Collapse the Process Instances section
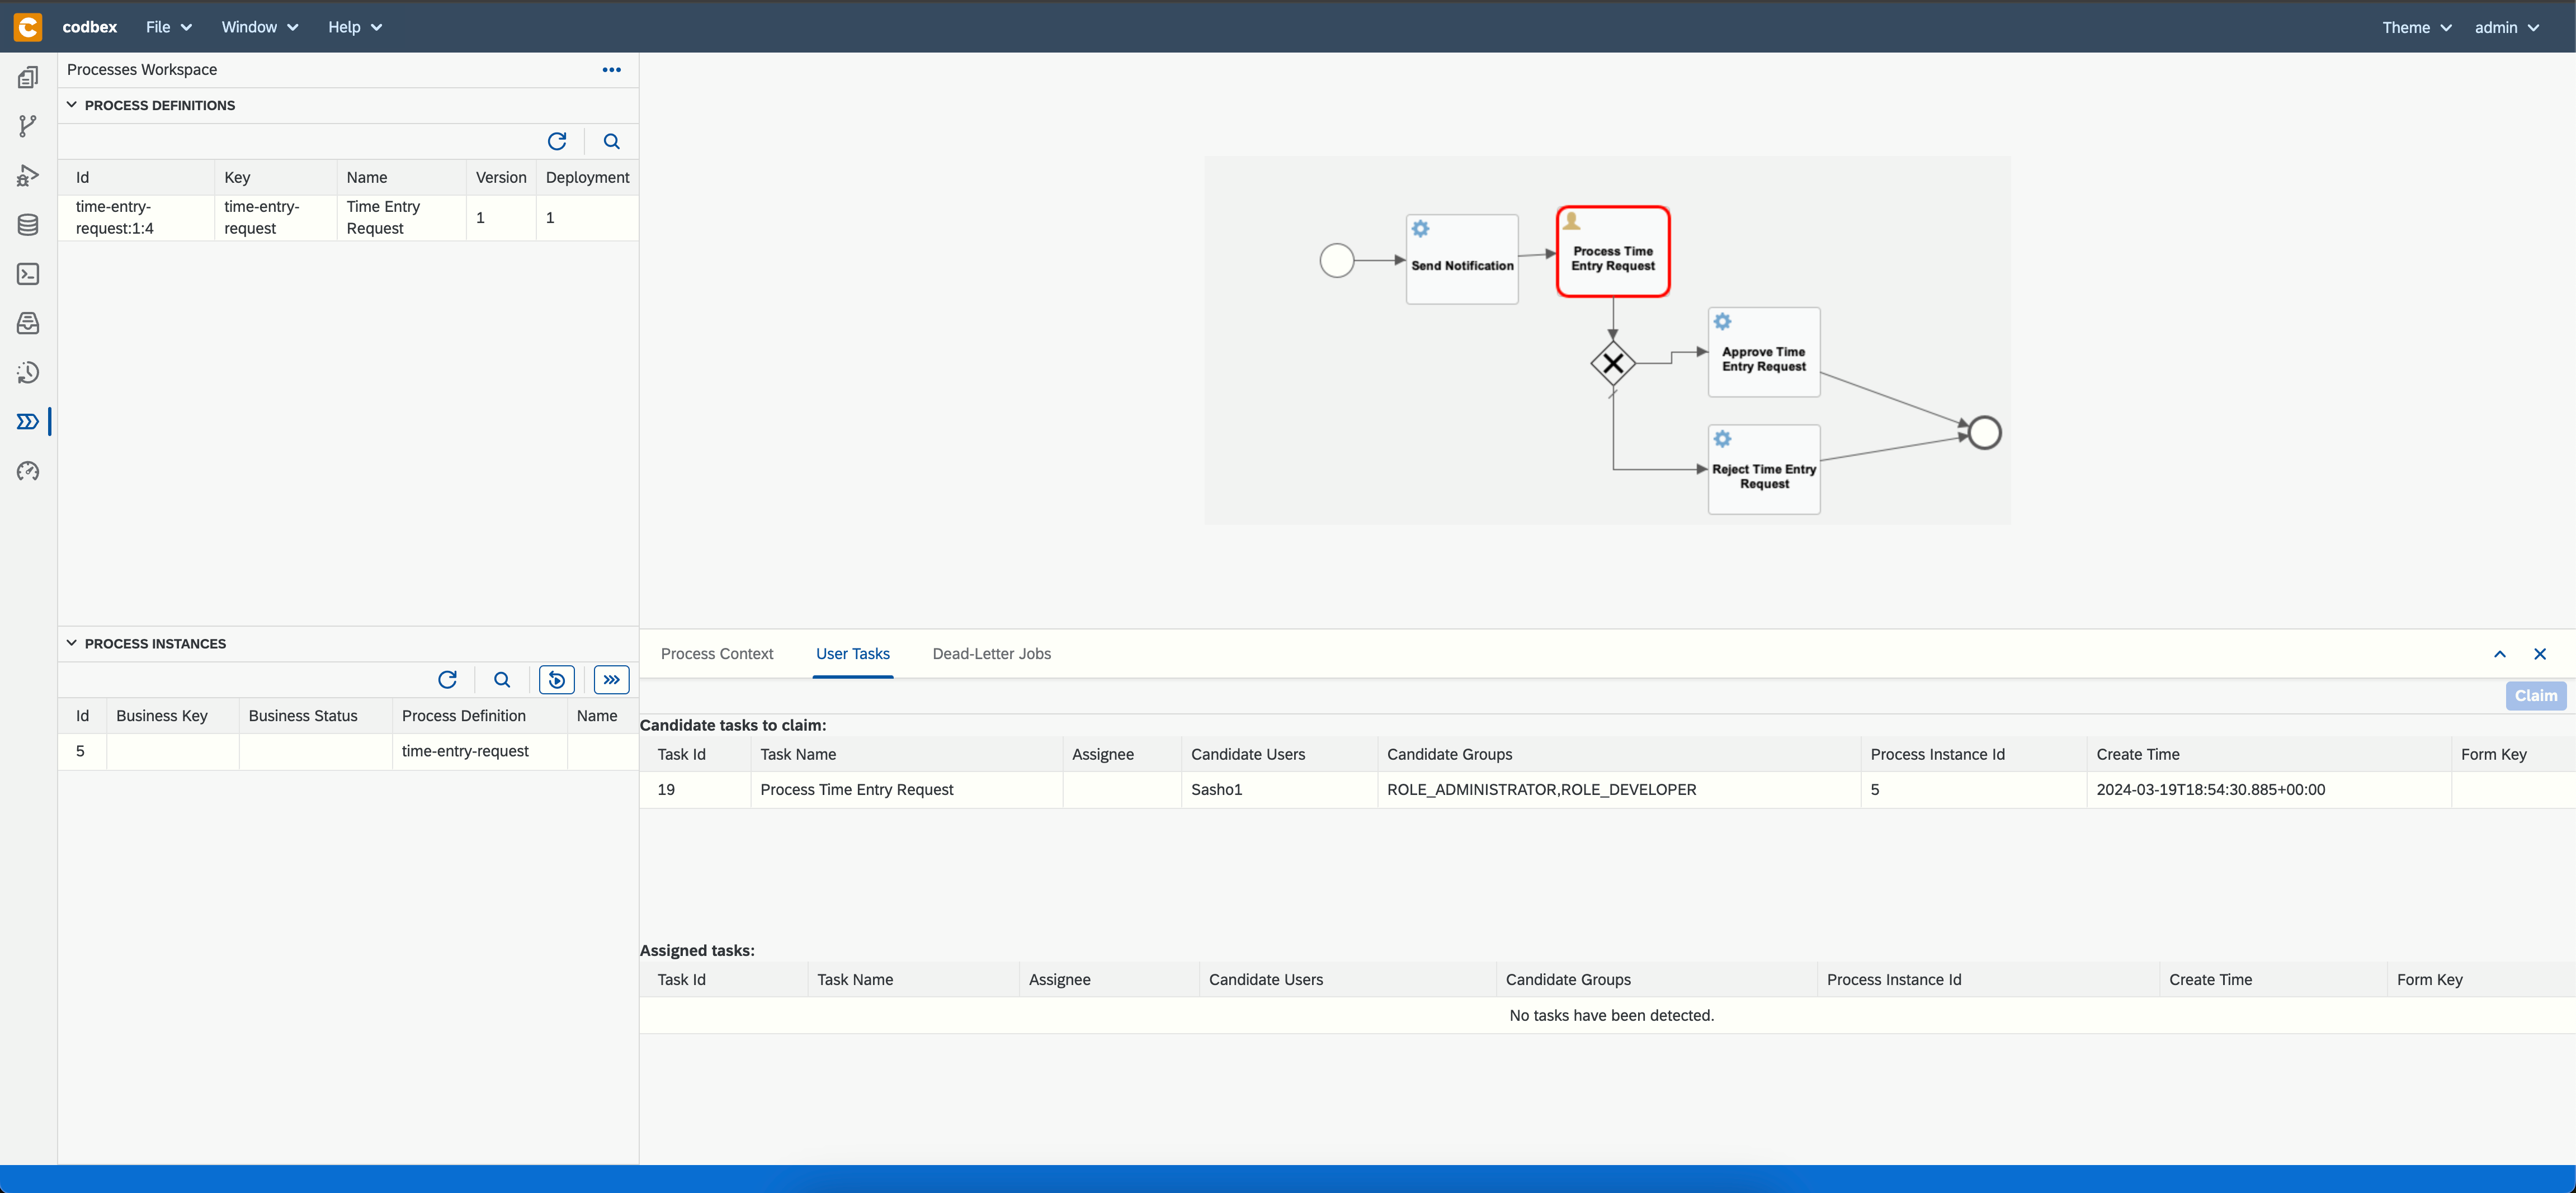 (x=72, y=643)
